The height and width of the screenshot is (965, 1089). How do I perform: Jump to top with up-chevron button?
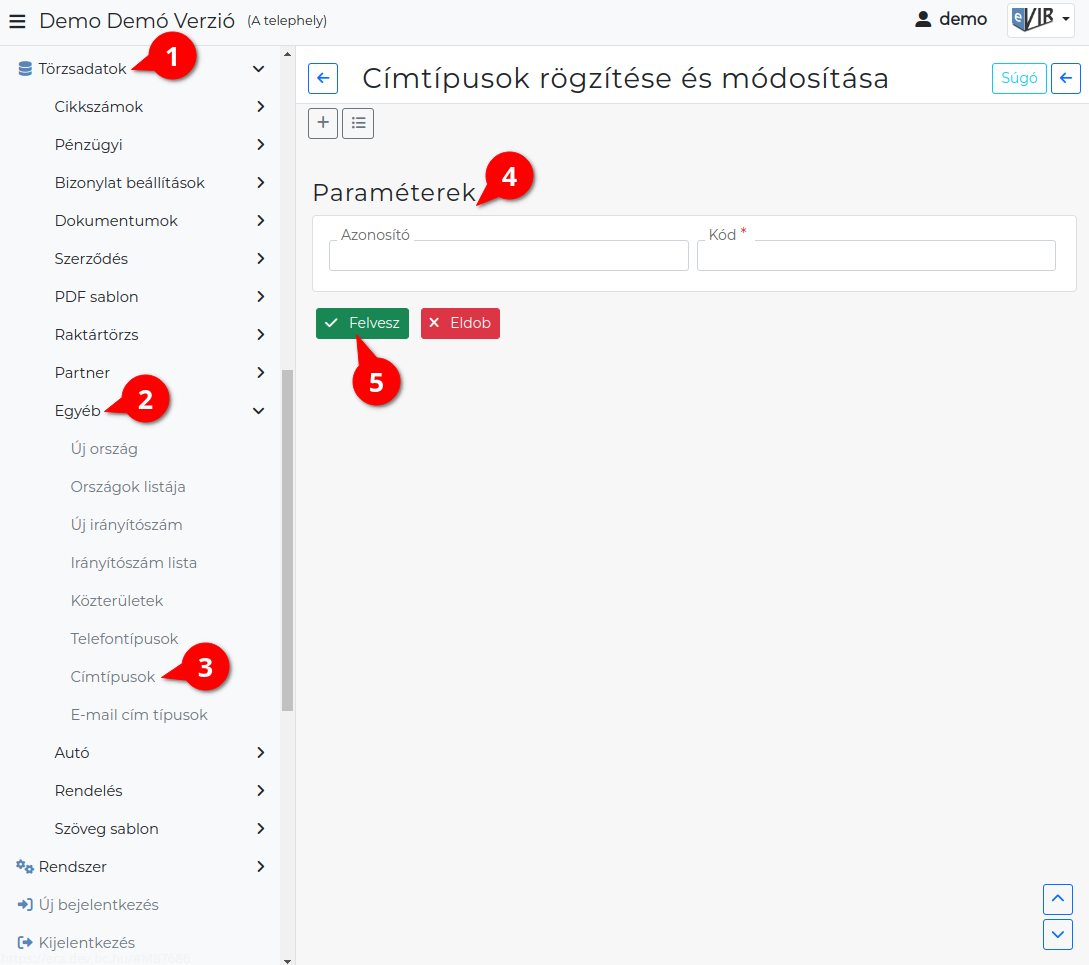(1058, 899)
